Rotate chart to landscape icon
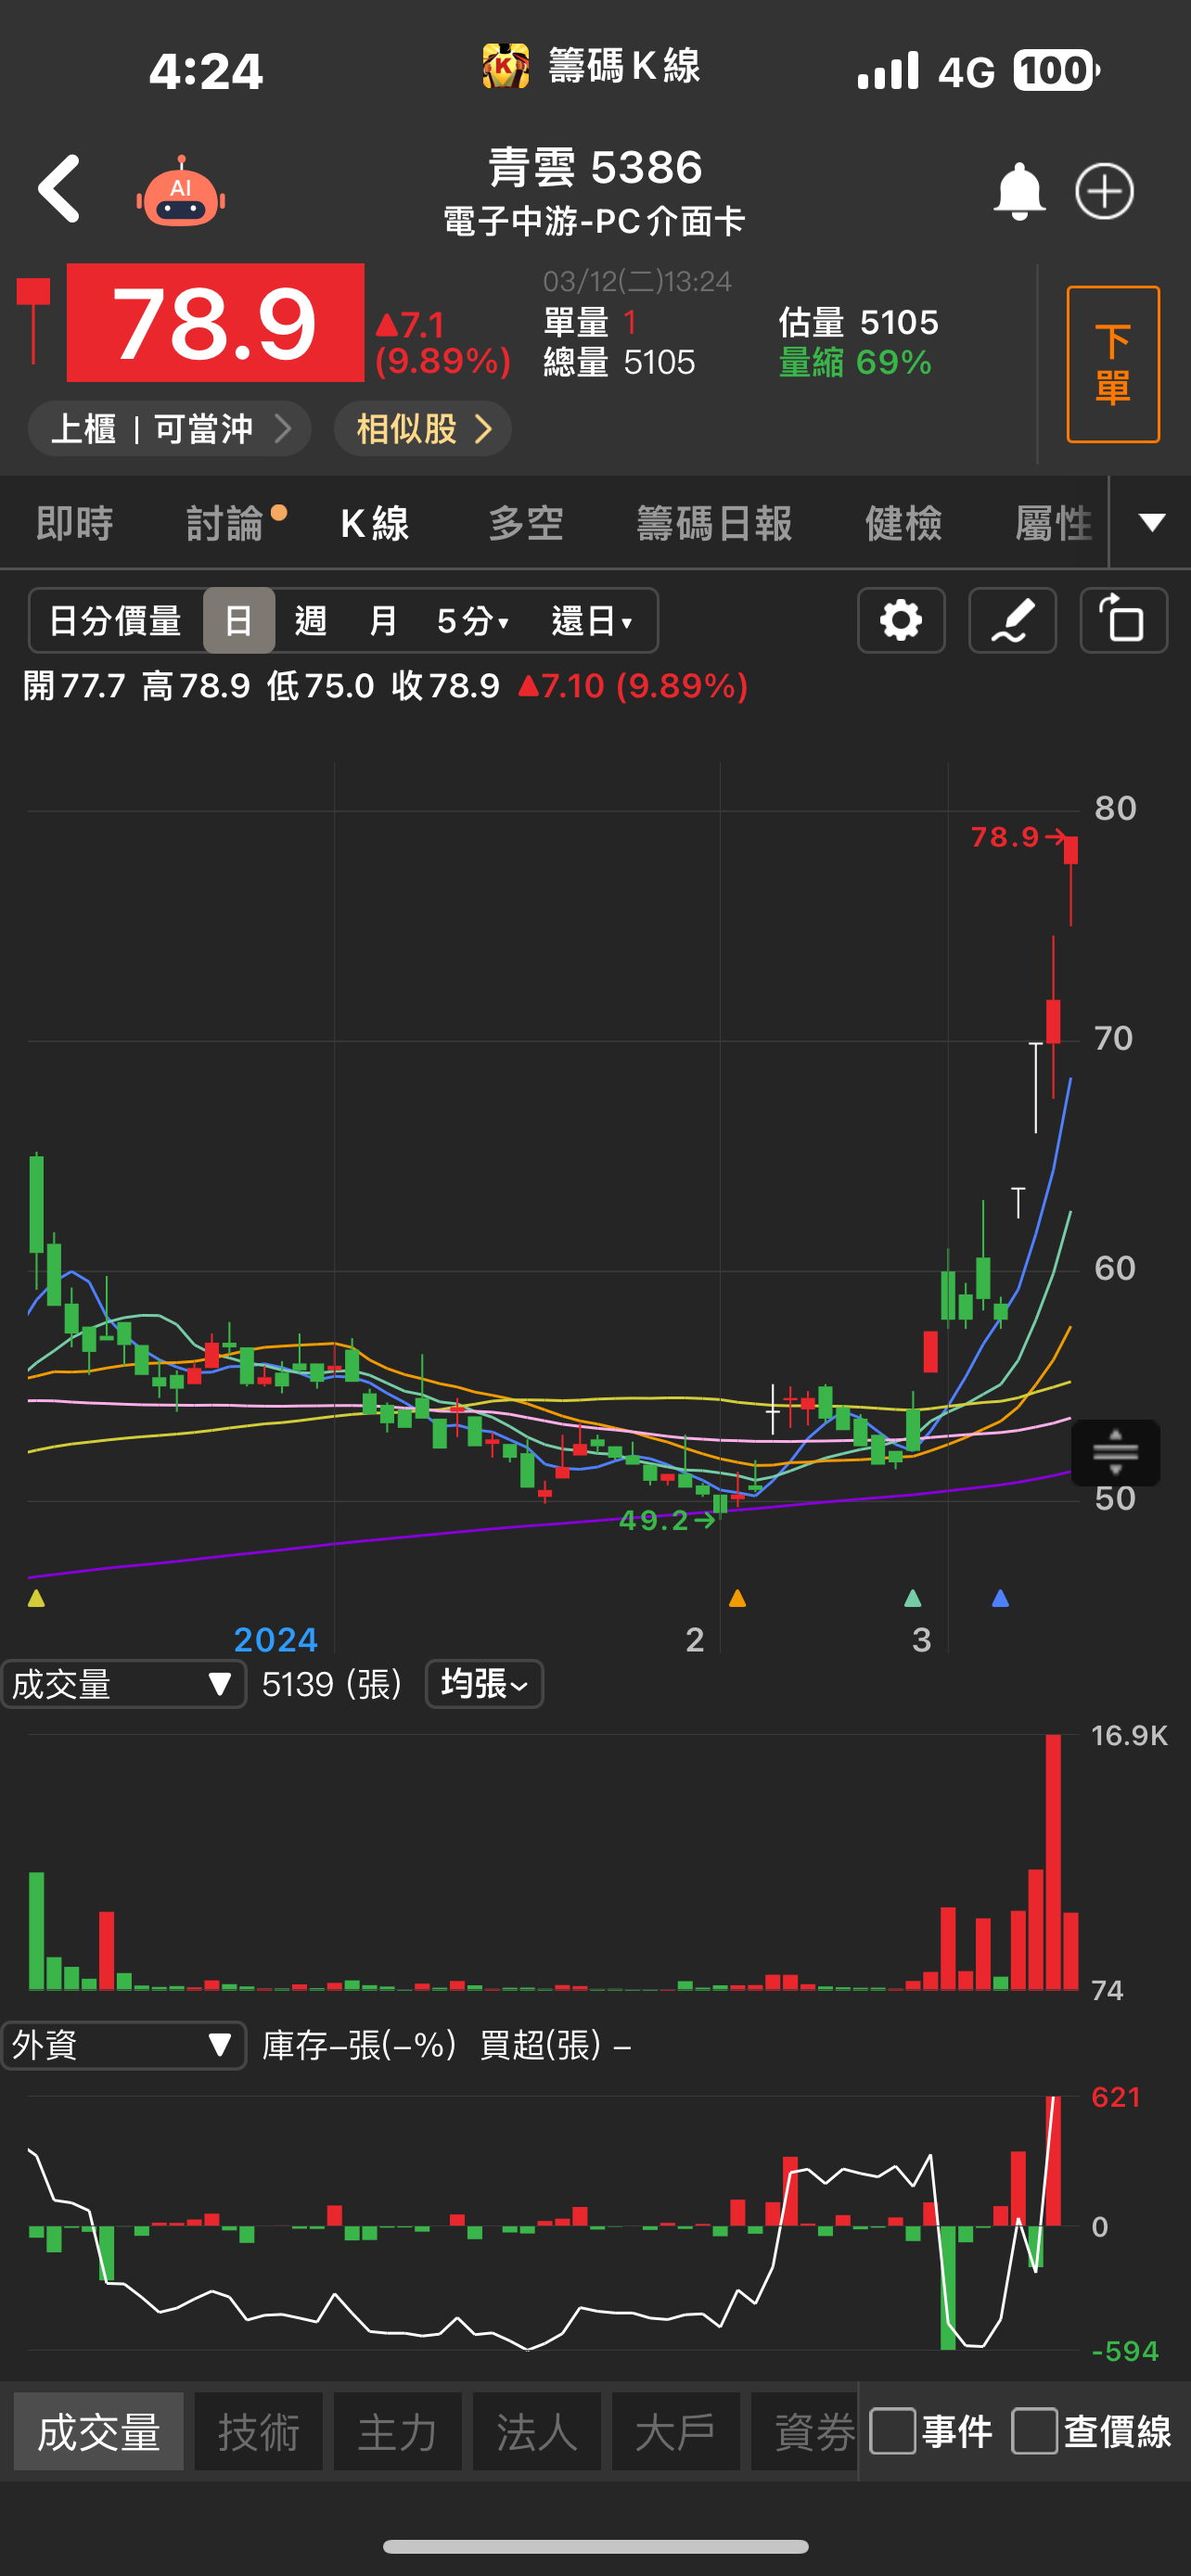 tap(1123, 621)
